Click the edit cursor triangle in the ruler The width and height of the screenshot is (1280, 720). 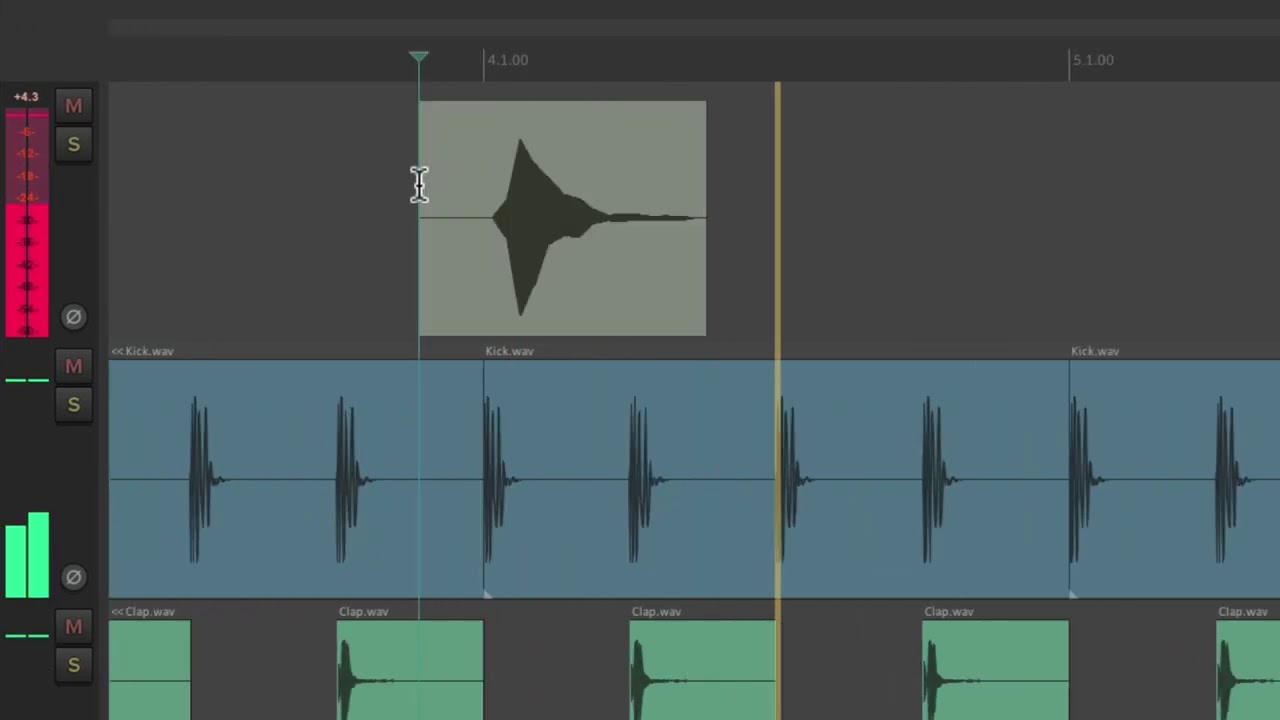coord(419,58)
